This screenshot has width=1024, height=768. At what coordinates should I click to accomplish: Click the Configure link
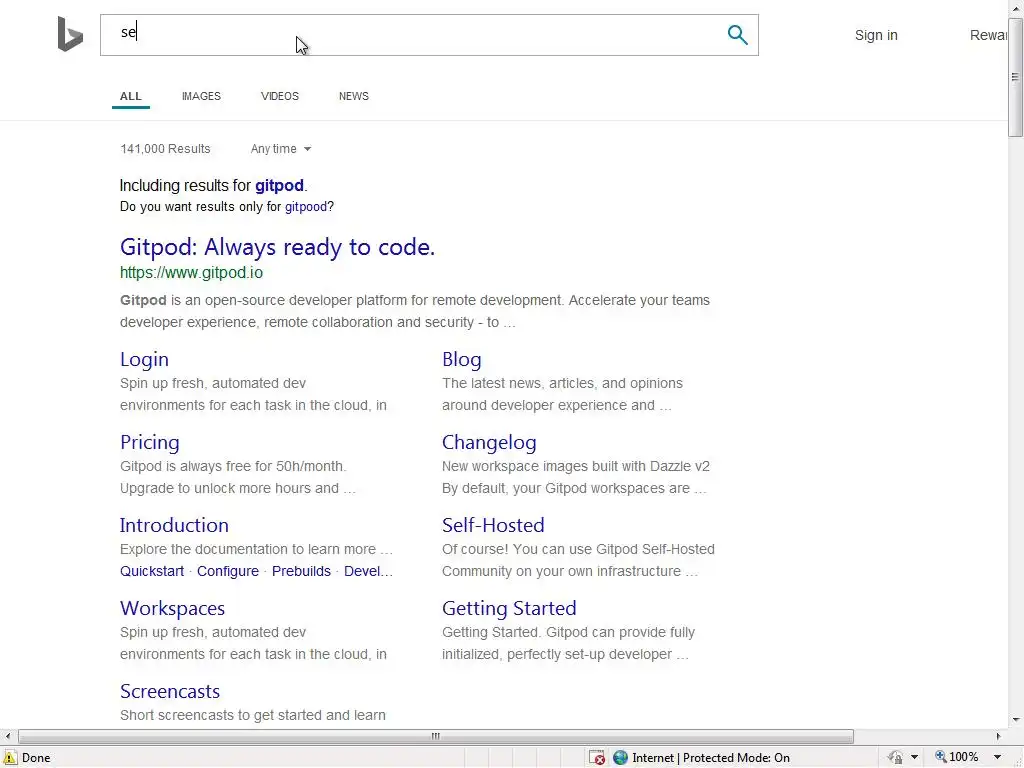(x=228, y=571)
